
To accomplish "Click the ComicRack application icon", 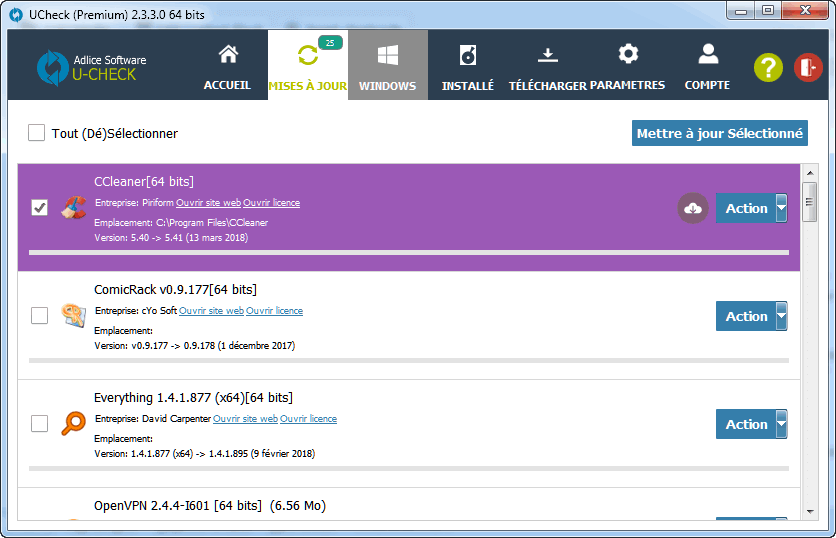I will pyautogui.click(x=73, y=316).
